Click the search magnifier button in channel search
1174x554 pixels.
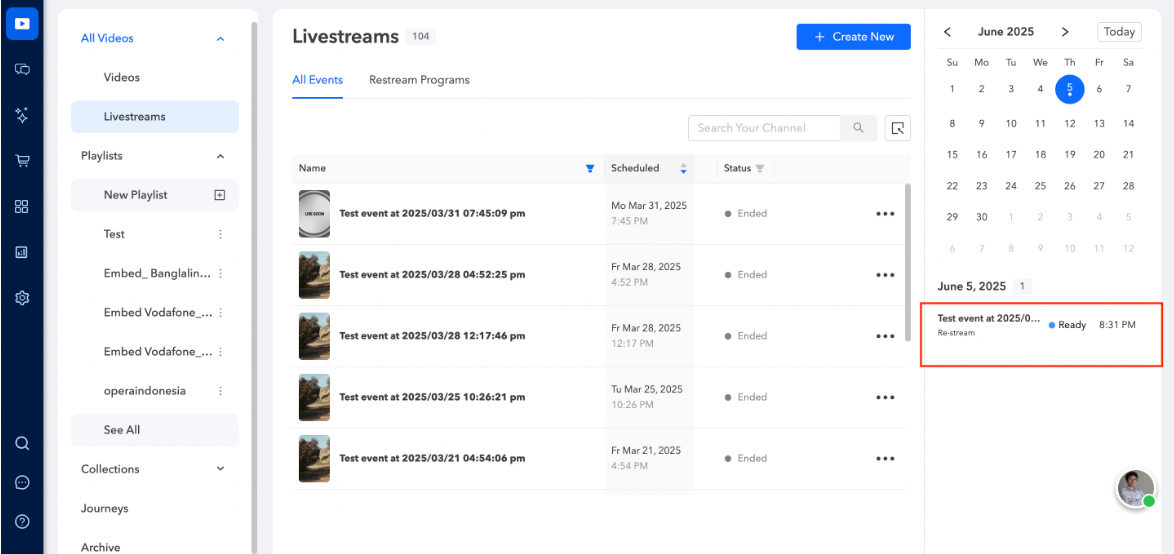858,128
